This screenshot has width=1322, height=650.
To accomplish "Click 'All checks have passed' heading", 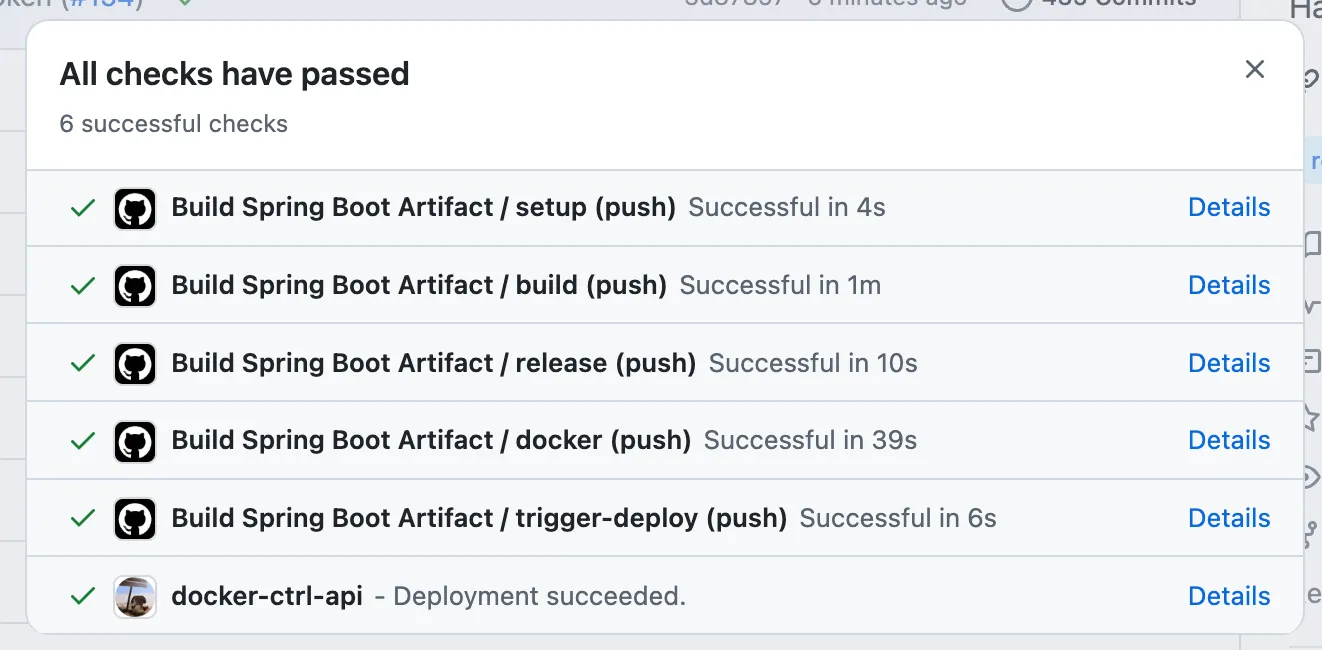I will click(235, 74).
